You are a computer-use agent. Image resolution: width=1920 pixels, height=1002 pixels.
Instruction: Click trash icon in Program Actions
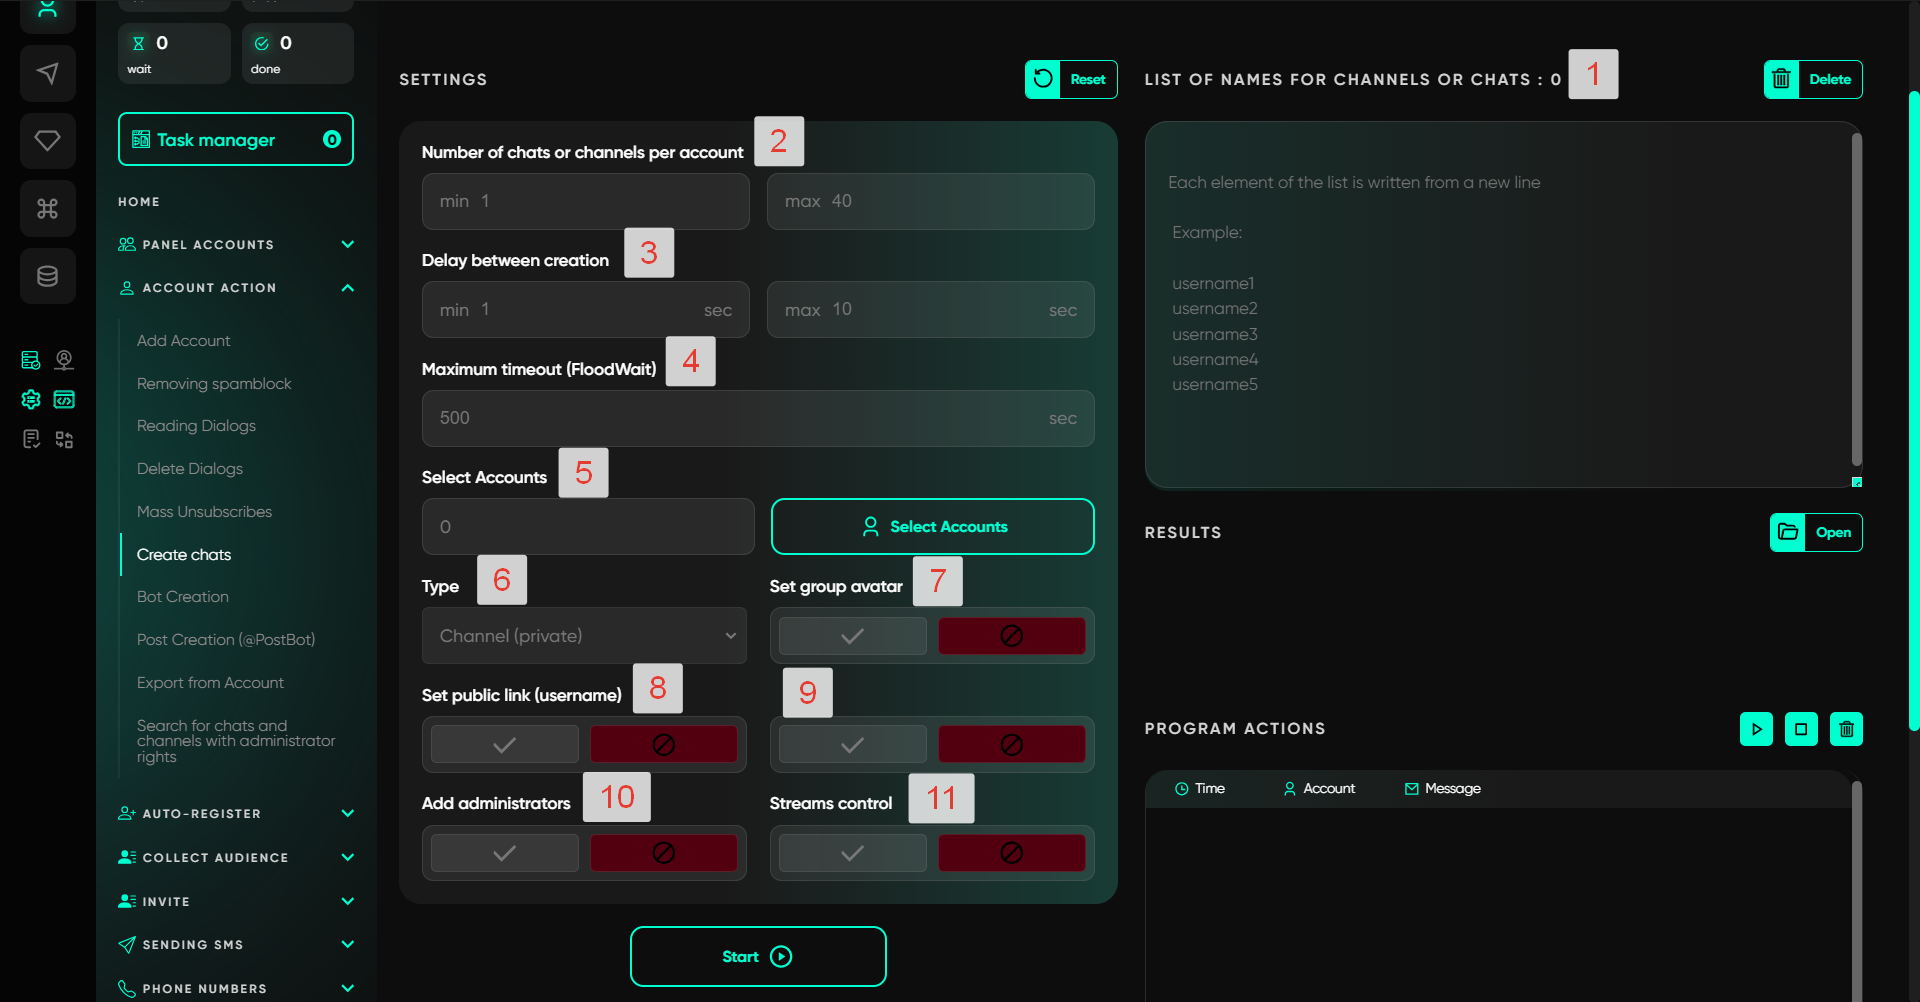(1846, 729)
